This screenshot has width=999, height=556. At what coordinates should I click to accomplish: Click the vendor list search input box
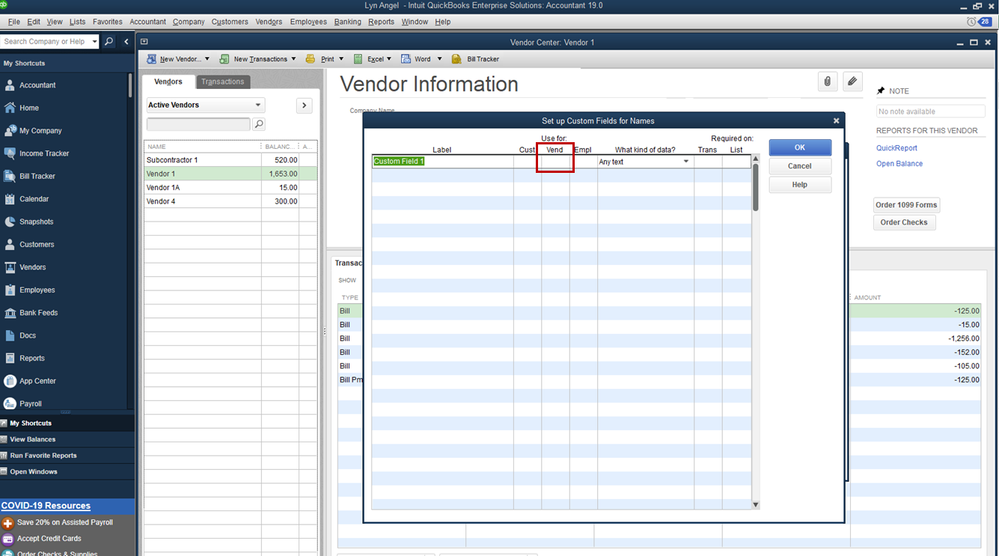pyautogui.click(x=198, y=124)
